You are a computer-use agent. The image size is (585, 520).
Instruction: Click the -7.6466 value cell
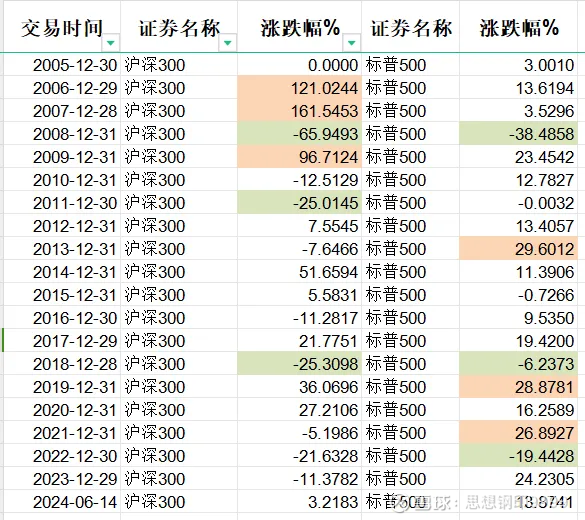[299, 249]
